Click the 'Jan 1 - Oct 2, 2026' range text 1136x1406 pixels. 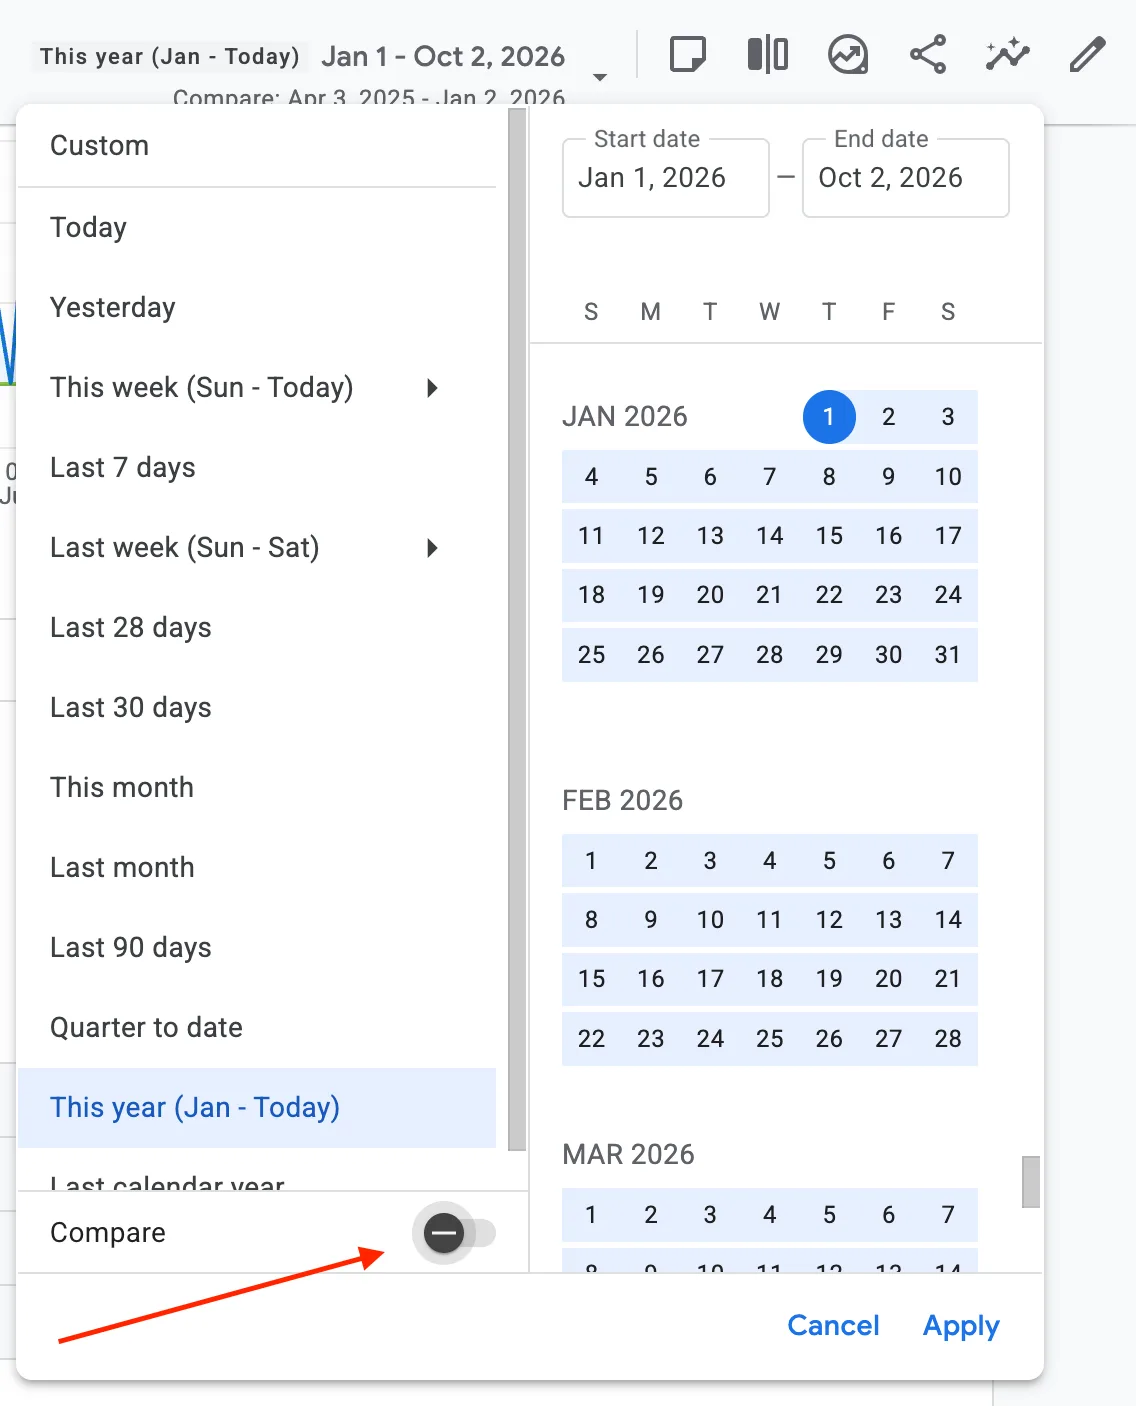pos(443,57)
